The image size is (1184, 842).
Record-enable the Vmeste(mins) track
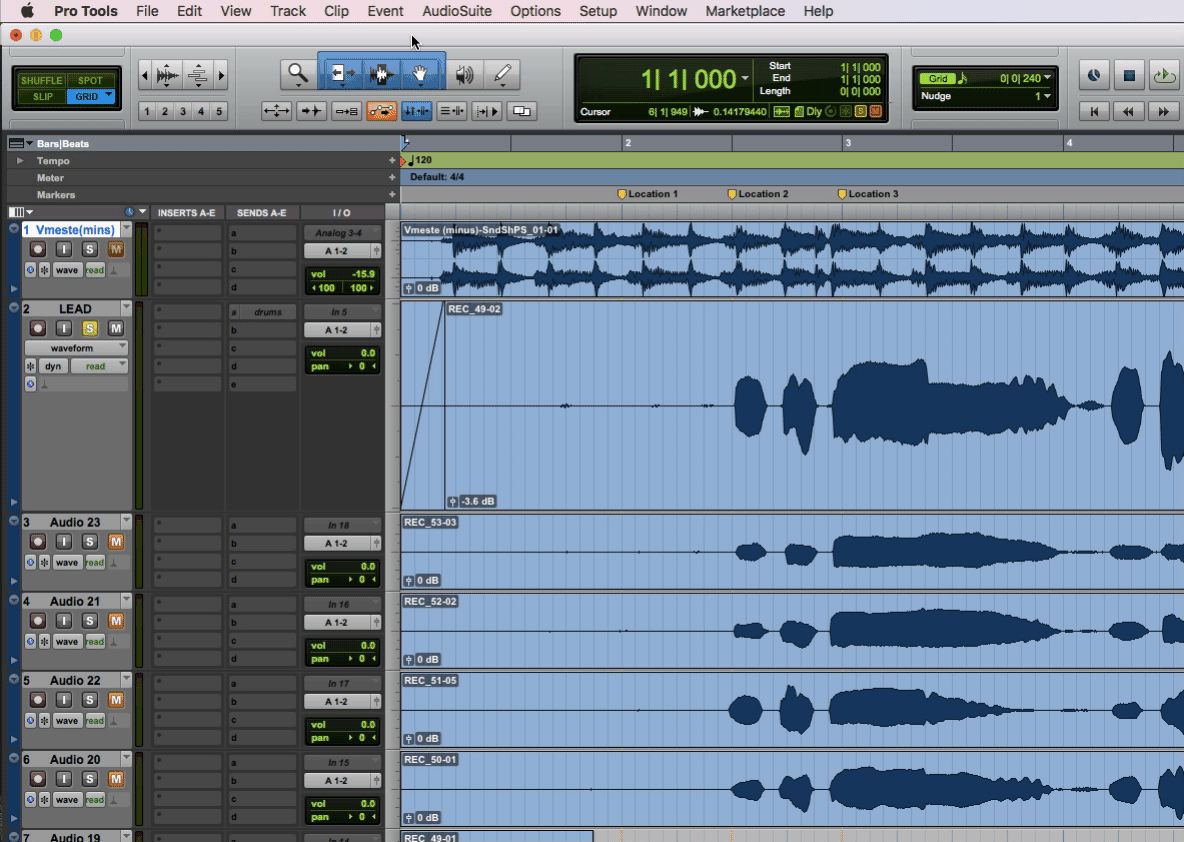click(x=38, y=248)
